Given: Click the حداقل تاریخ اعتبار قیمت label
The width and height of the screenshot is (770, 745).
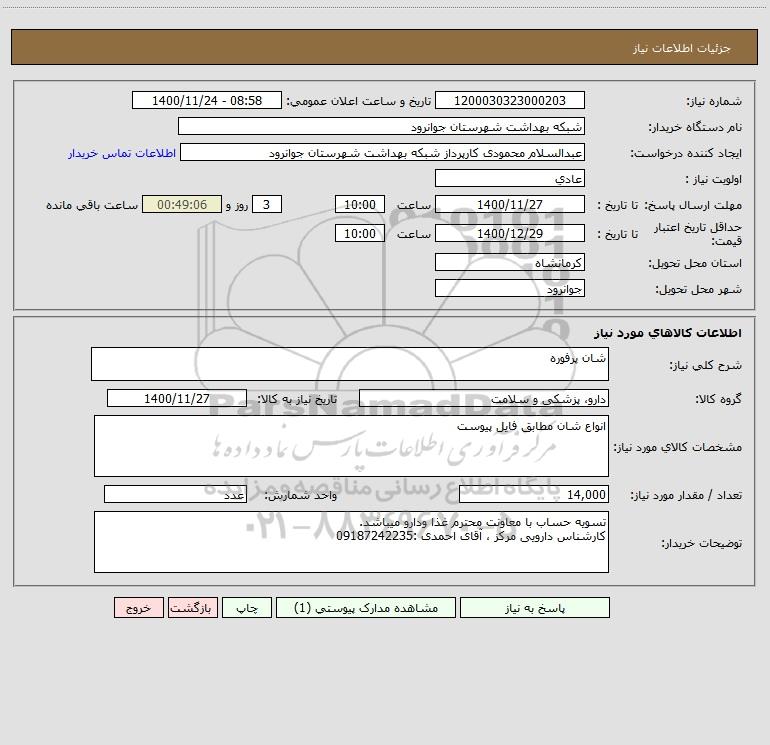Looking at the screenshot, I should tap(698, 234).
